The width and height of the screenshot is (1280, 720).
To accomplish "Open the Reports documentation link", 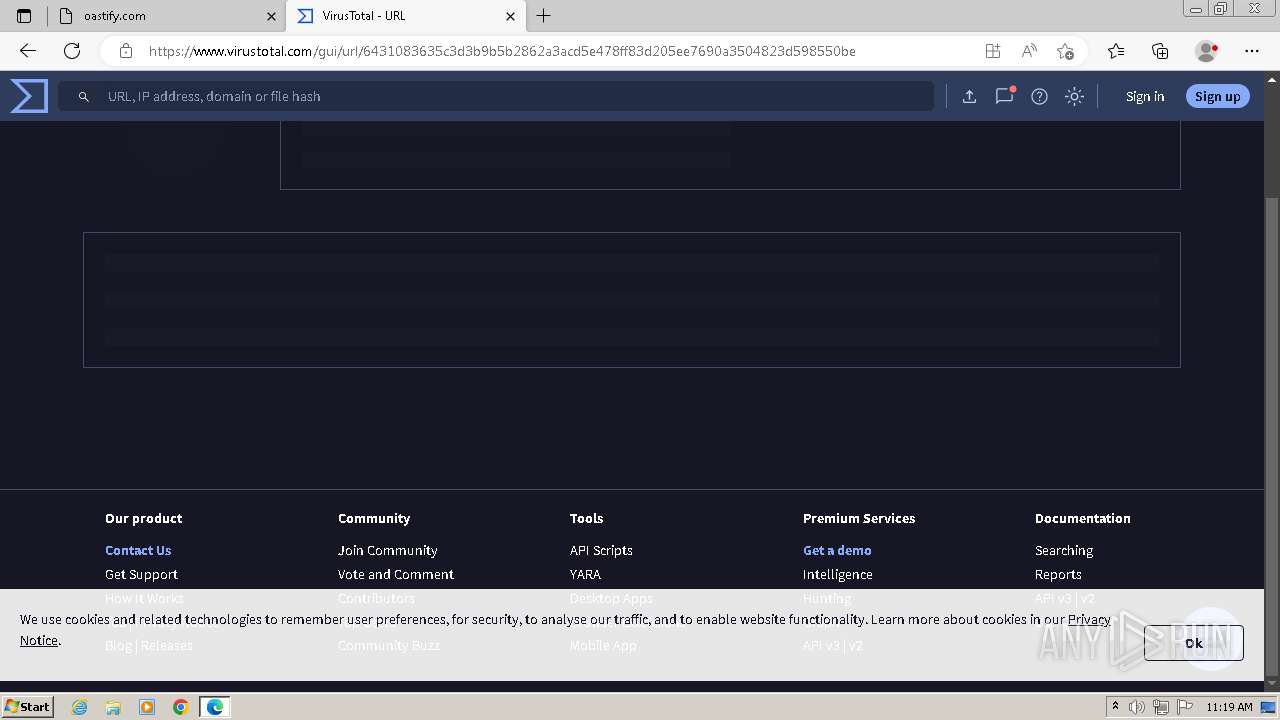I will [1058, 574].
